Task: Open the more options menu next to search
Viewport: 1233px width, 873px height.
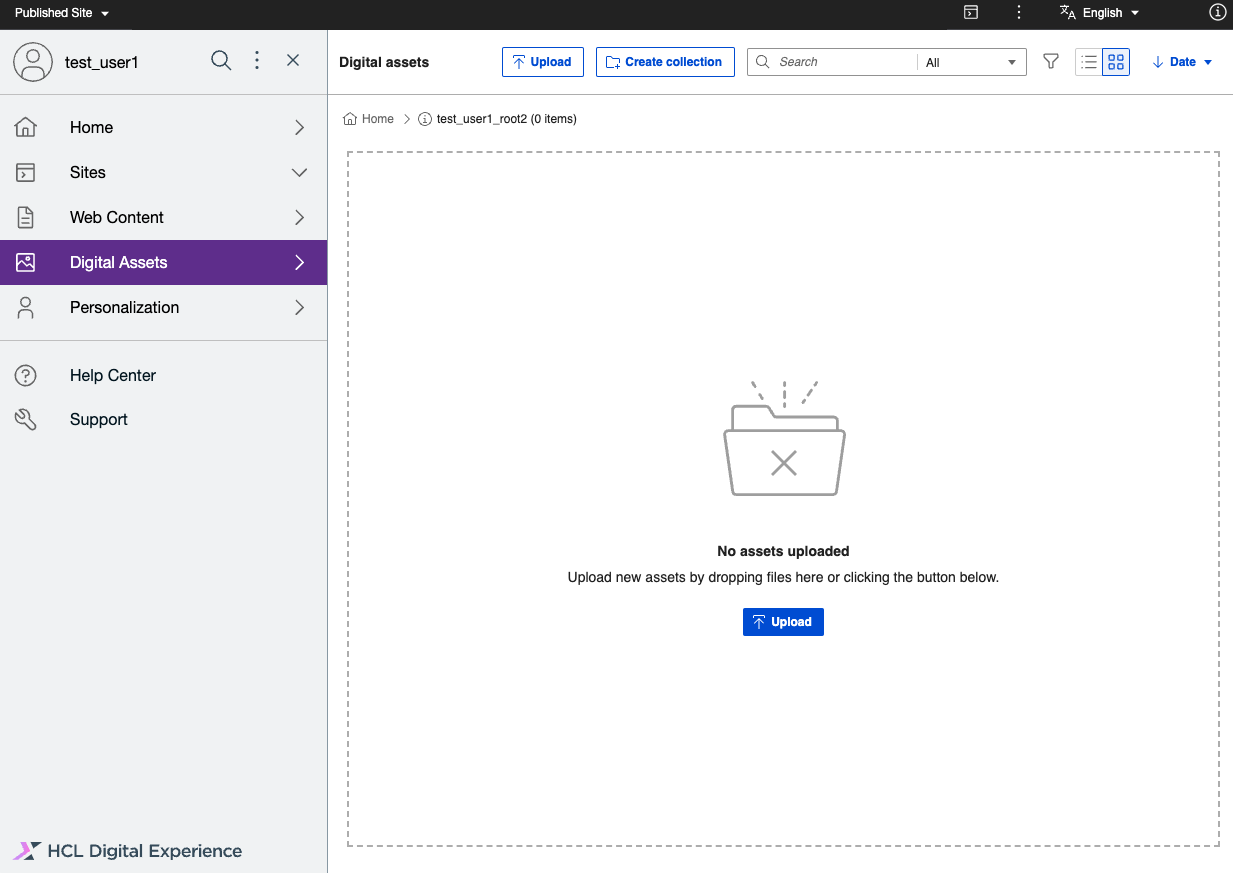Action: pyautogui.click(x=257, y=61)
